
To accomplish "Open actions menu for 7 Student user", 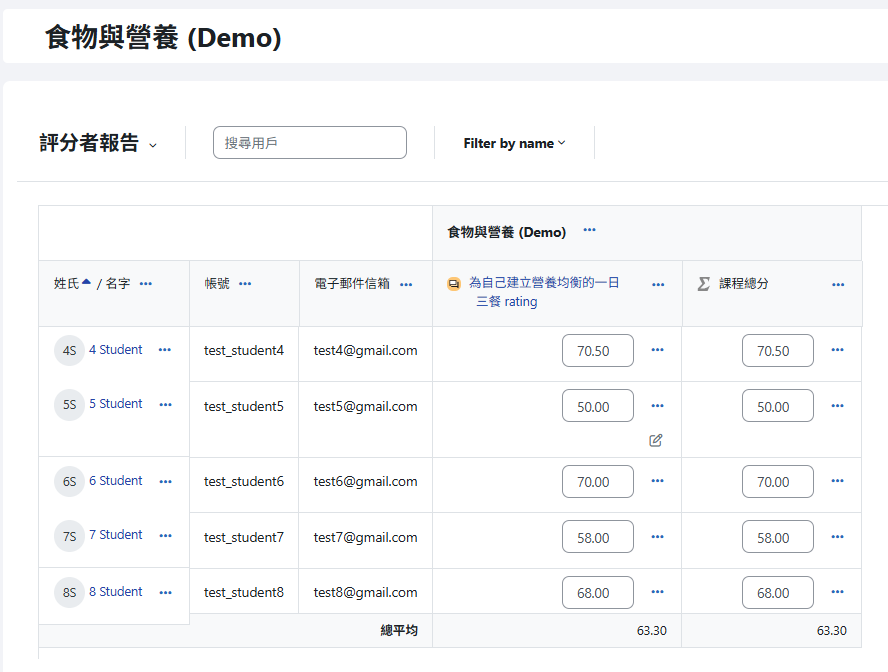I will 165,535.
